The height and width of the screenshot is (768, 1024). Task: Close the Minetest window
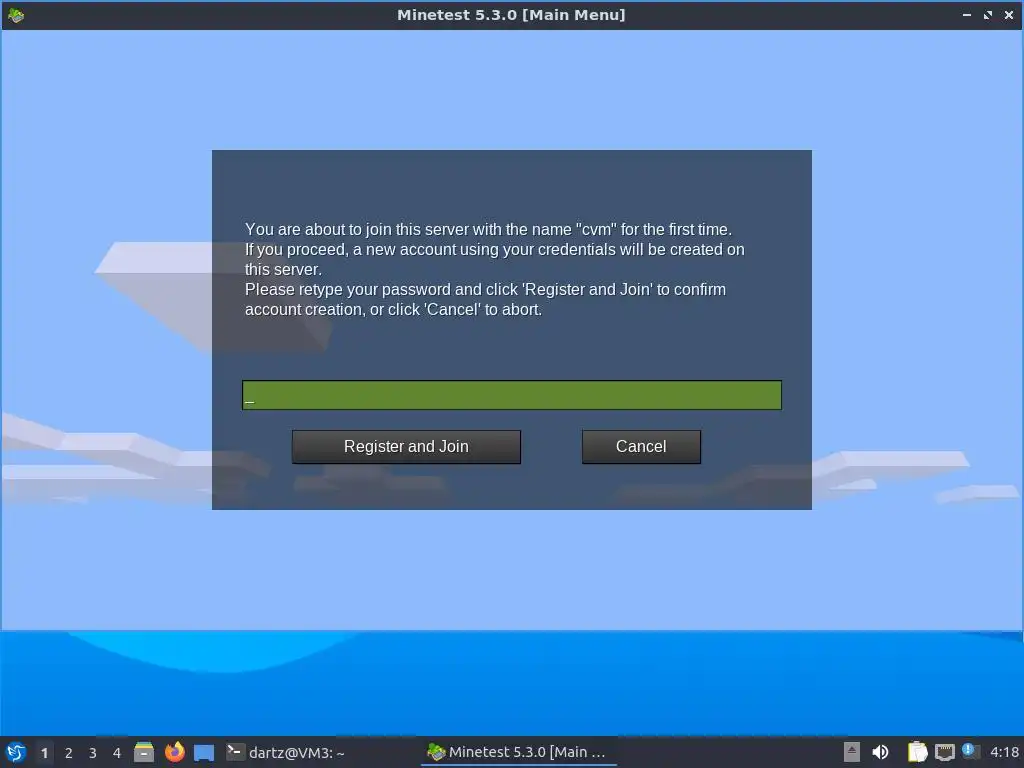click(x=1008, y=15)
